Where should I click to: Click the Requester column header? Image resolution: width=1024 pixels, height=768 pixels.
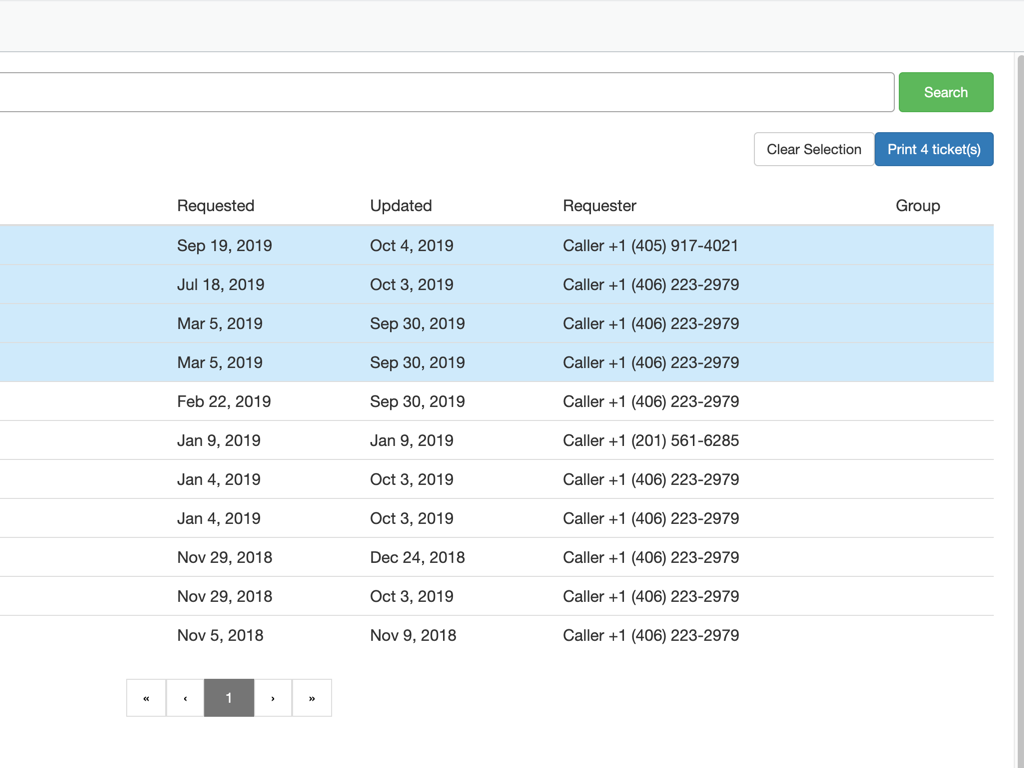click(x=599, y=206)
